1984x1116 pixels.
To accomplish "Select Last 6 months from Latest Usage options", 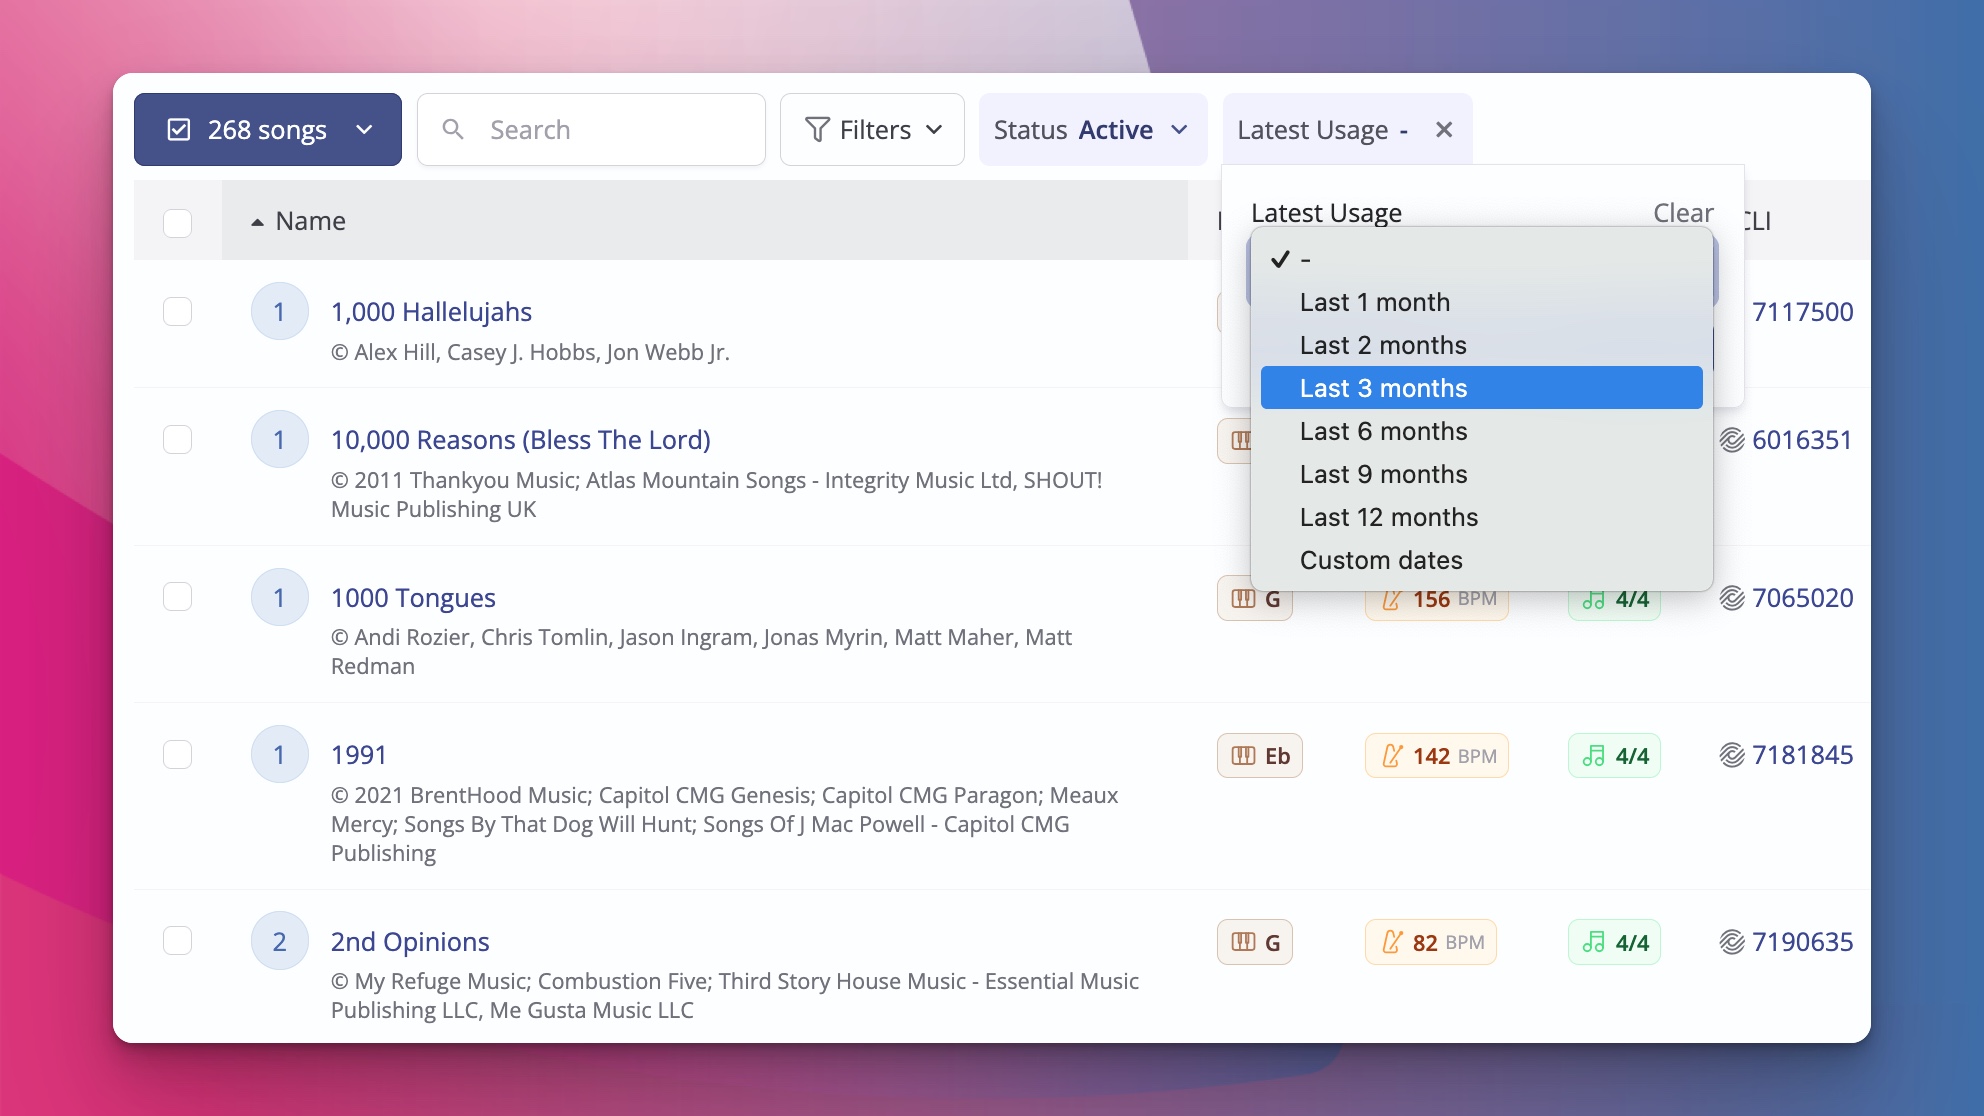I will click(1383, 431).
